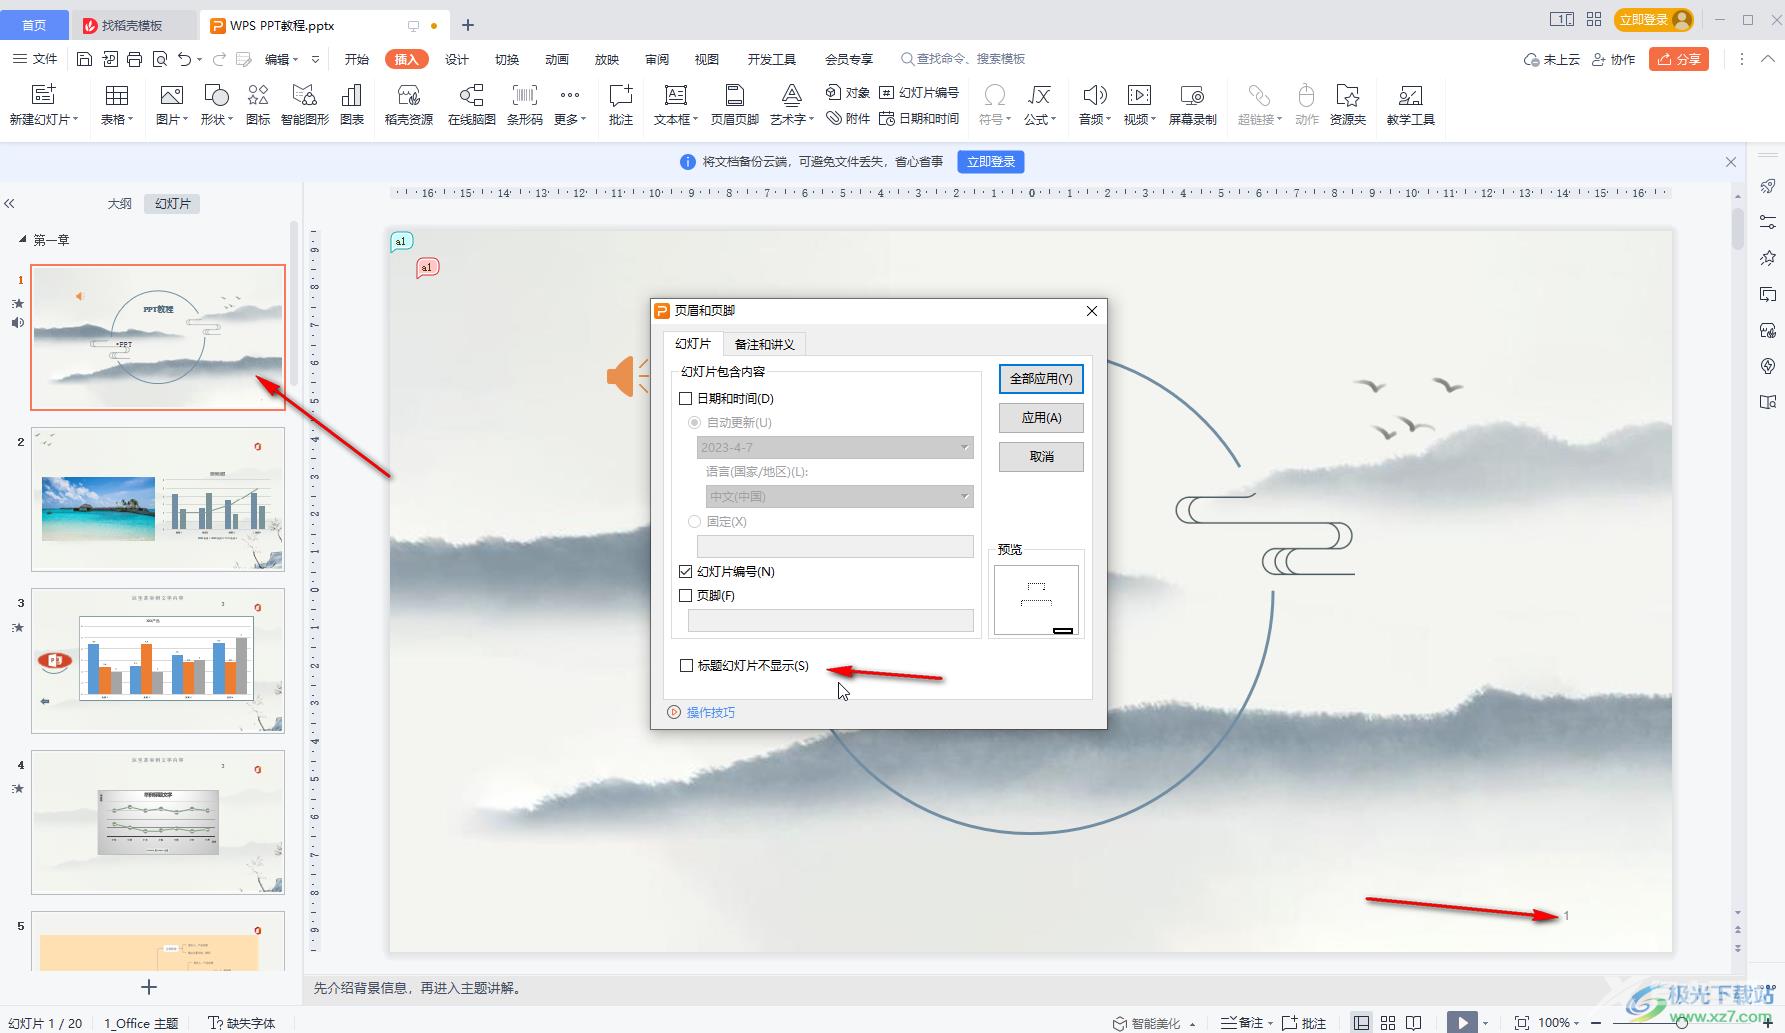Click 全部应用 button
The width and height of the screenshot is (1785, 1033).
coord(1041,379)
